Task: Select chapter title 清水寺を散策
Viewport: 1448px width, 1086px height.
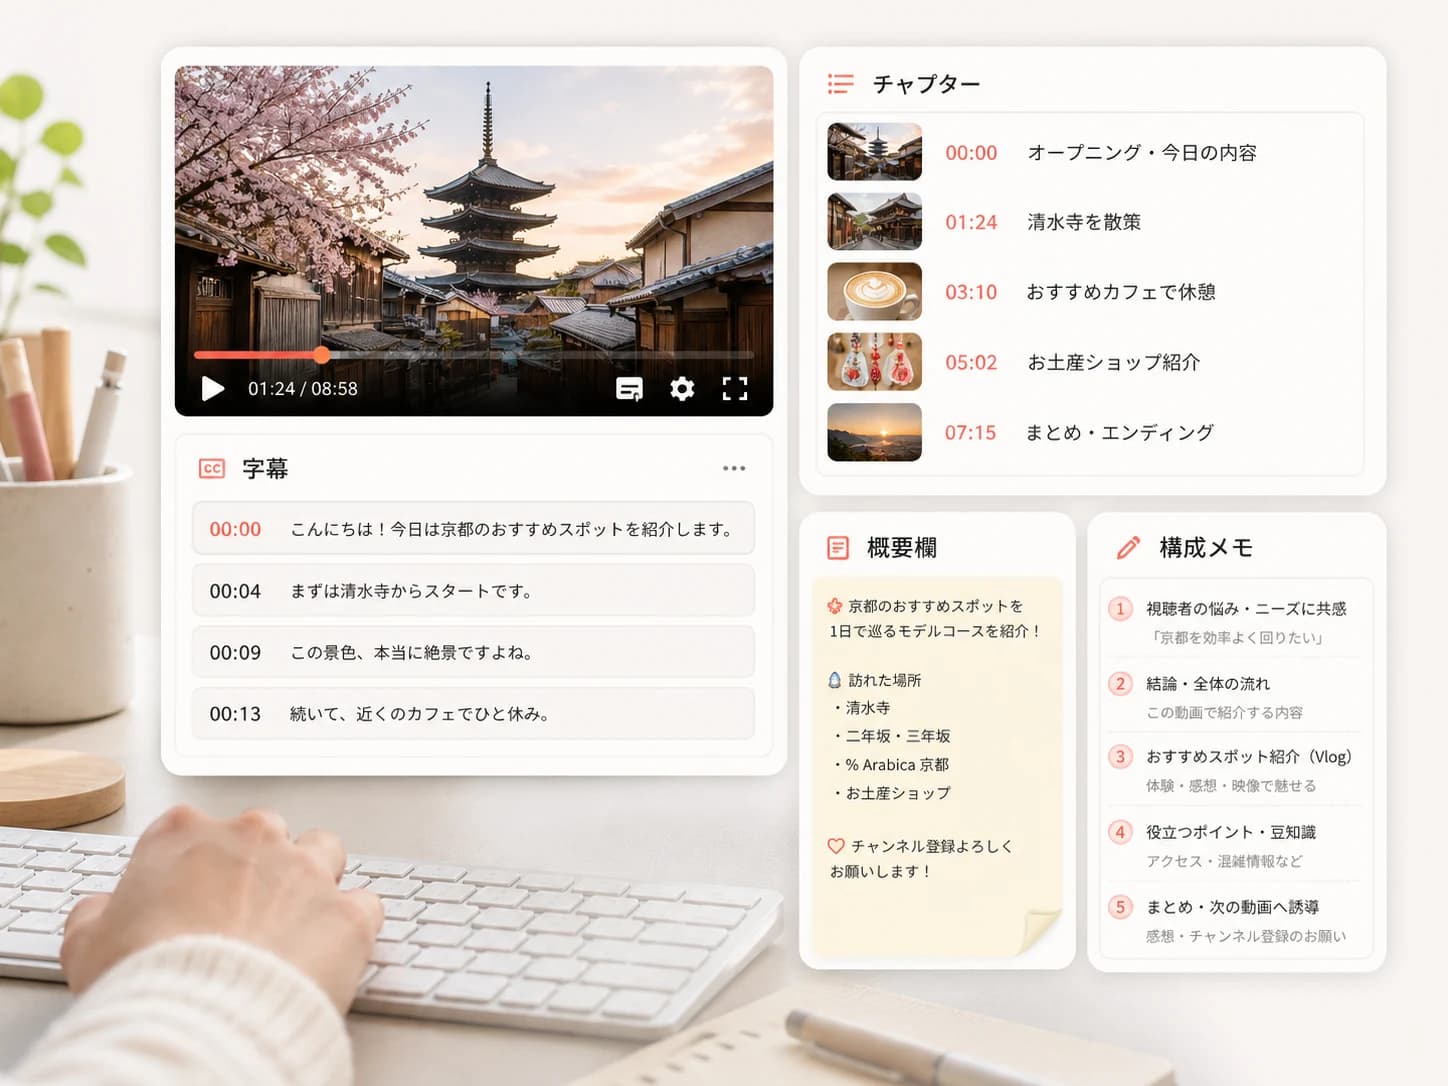Action: [1084, 222]
